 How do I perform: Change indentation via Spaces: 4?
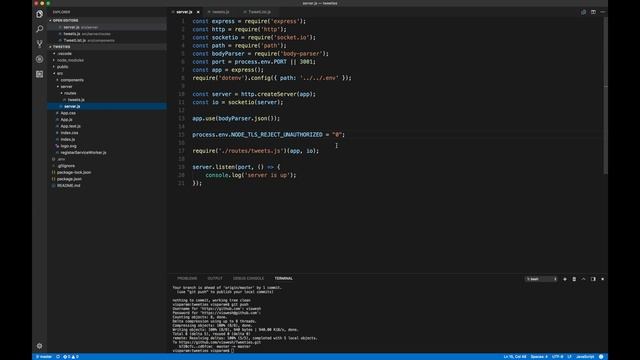[x=539, y=357]
